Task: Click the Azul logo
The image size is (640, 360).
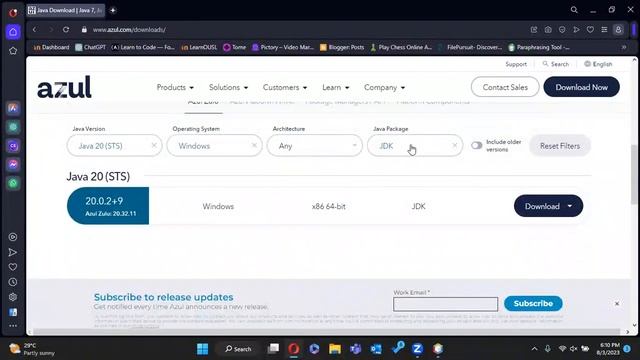Action: (64, 87)
